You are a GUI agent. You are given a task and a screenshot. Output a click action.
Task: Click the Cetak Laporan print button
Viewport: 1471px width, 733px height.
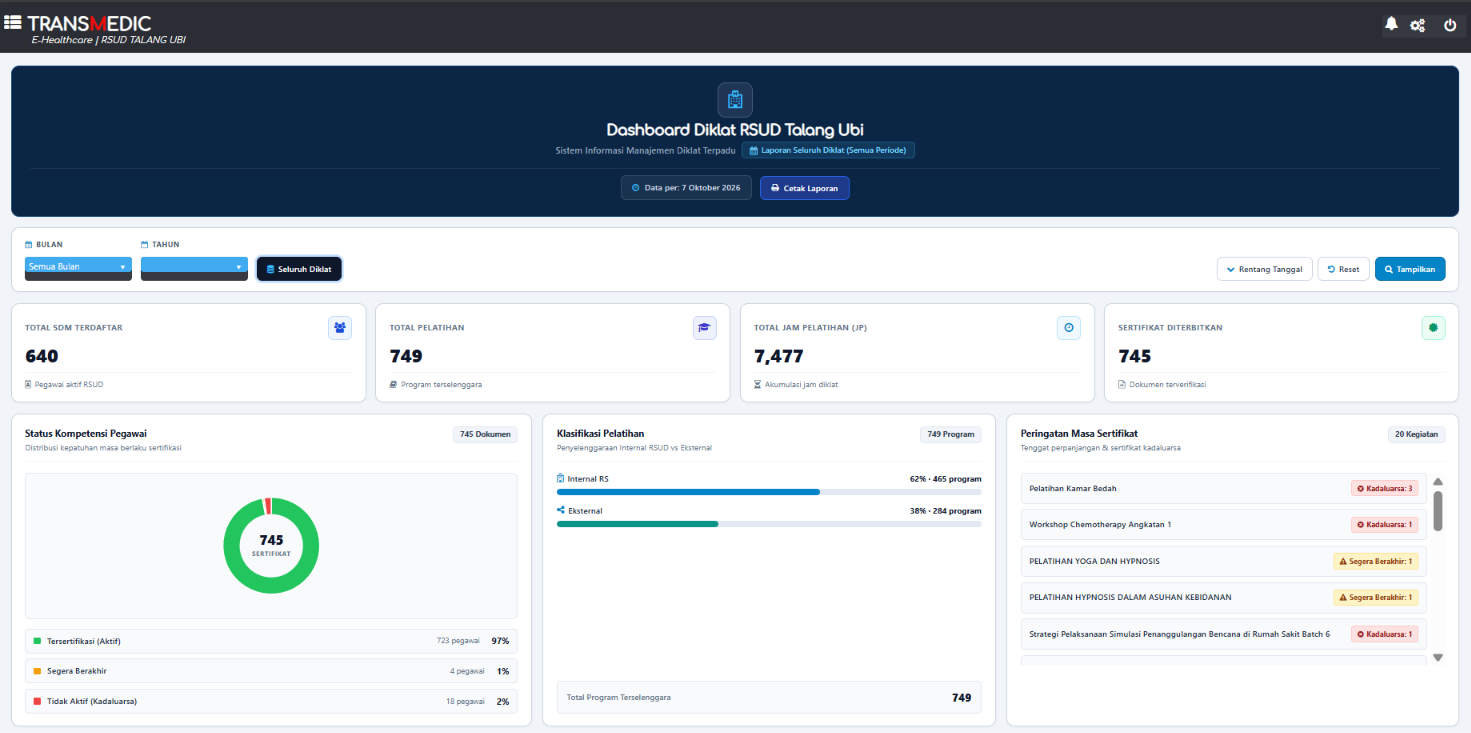(804, 188)
